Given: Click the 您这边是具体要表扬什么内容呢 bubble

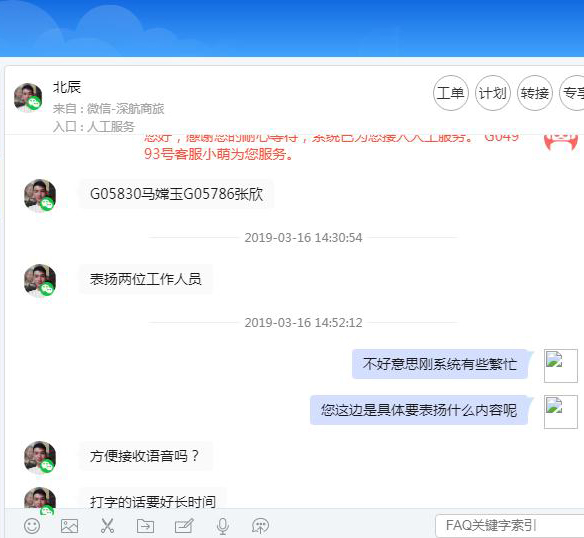Looking at the screenshot, I should 419,410.
